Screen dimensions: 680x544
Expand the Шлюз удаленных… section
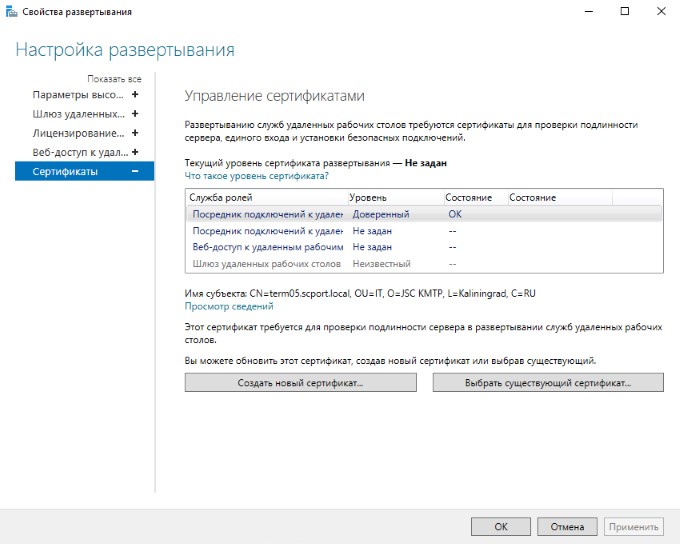[x=135, y=114]
